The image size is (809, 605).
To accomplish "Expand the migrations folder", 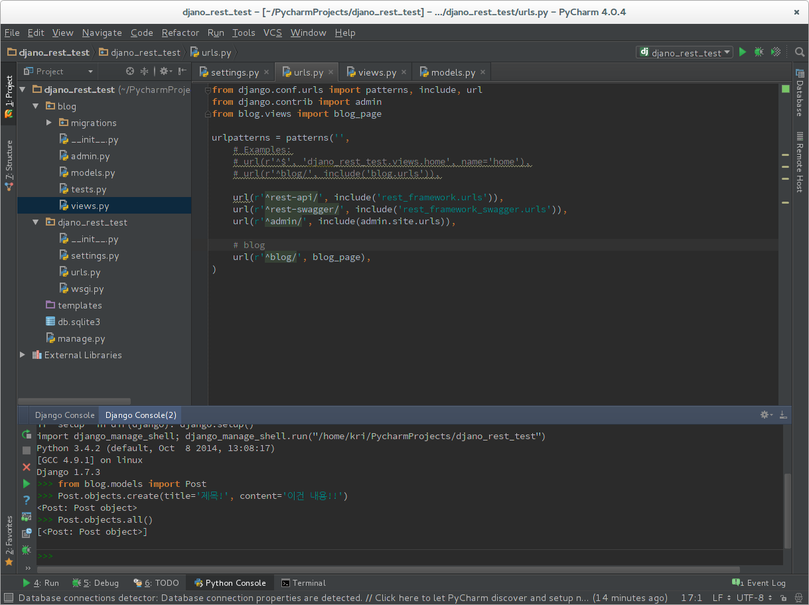I will (48, 123).
